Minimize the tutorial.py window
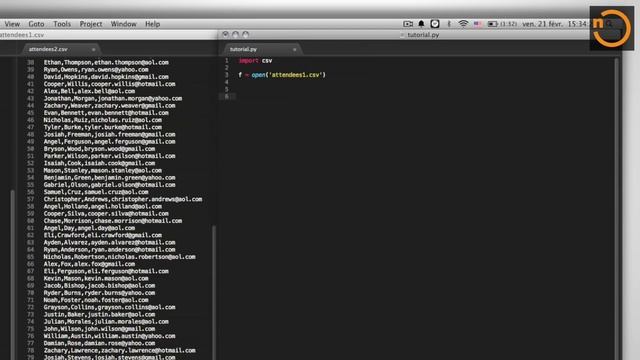 (x=235, y=35)
